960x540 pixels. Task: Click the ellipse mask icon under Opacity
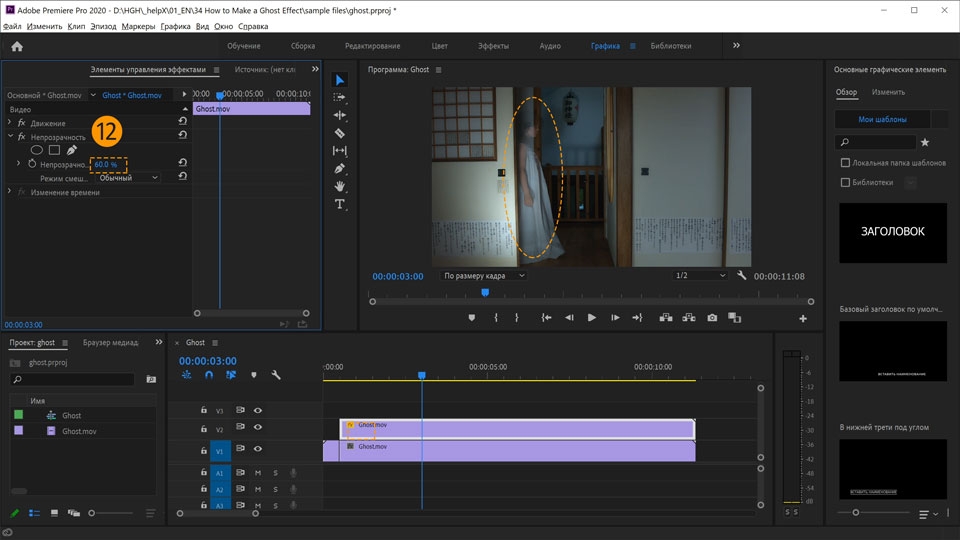37,150
